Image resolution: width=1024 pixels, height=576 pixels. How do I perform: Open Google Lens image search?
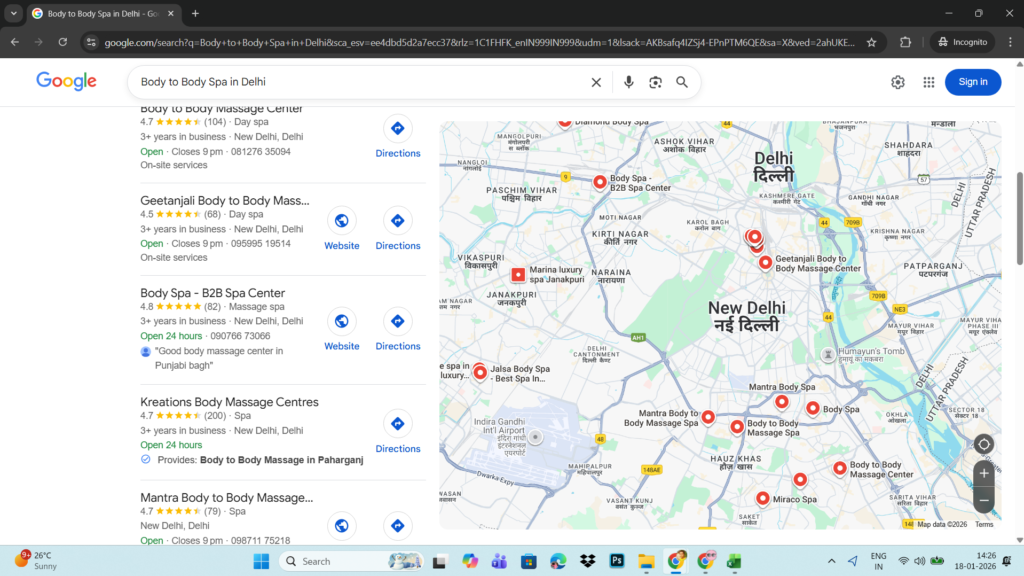pyautogui.click(x=655, y=82)
